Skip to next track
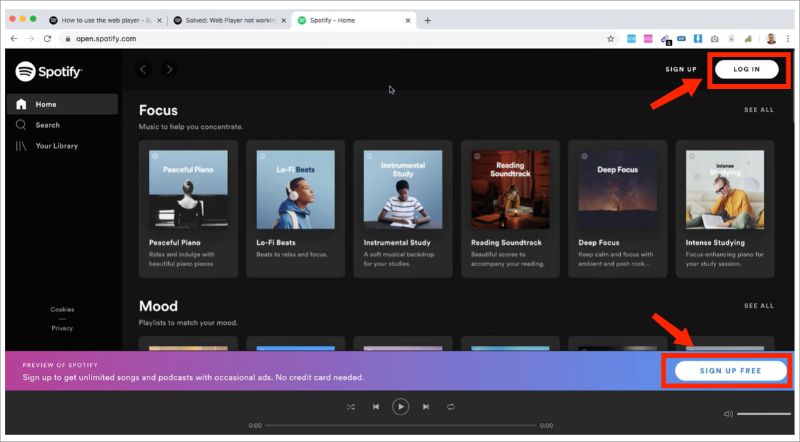The width and height of the screenshot is (800, 442). pos(426,407)
